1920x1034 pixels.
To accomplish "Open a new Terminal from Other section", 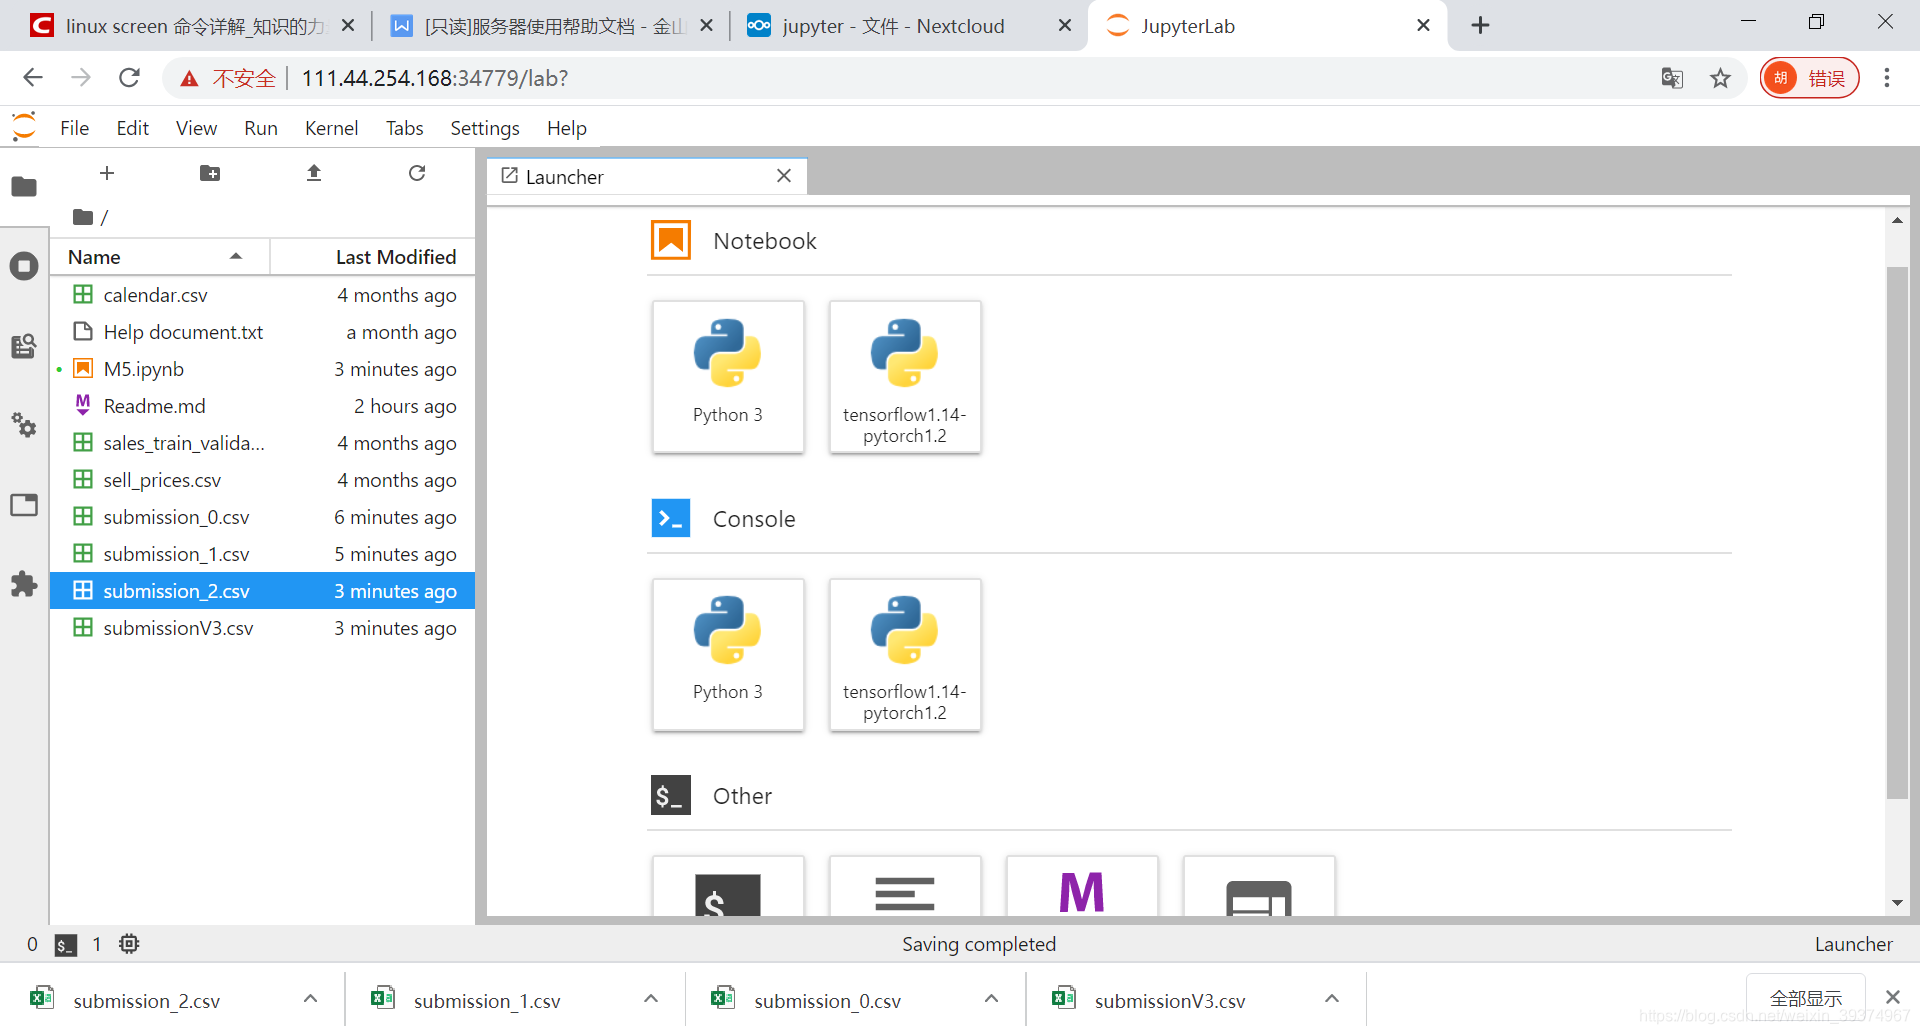I will [728, 886].
